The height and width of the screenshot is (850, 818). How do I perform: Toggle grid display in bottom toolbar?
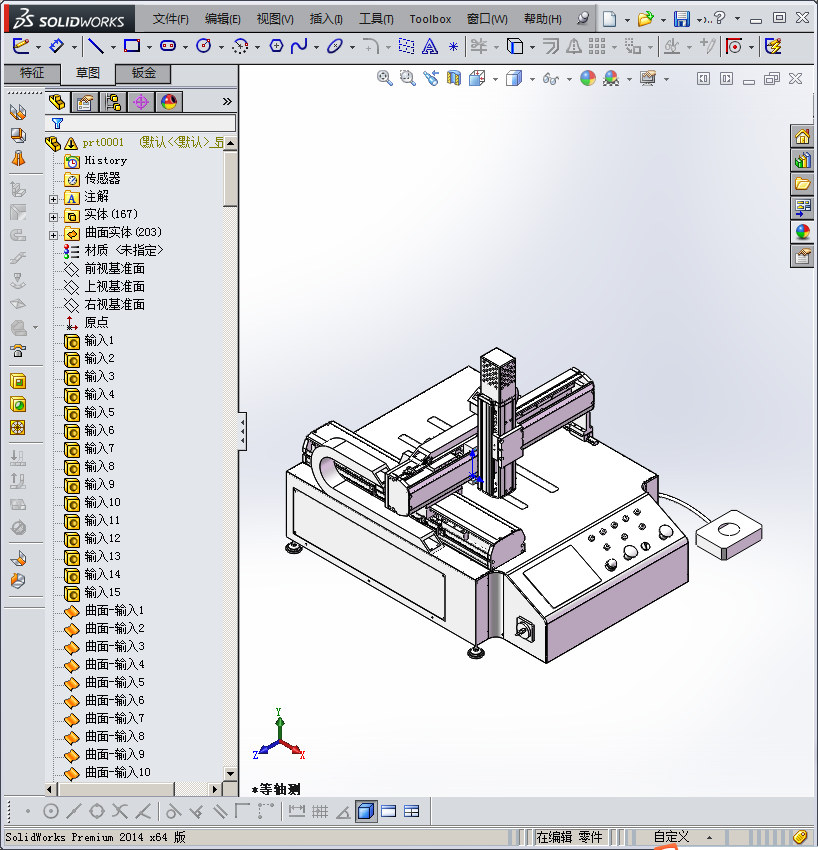point(320,811)
